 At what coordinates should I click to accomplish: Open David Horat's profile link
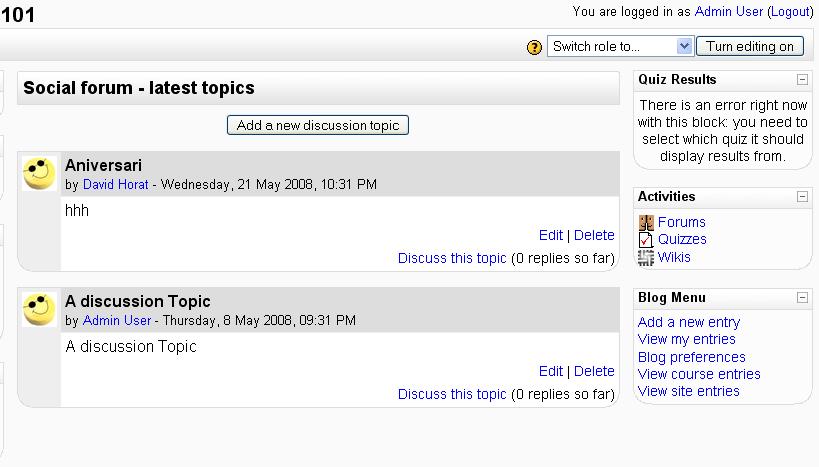(115, 184)
